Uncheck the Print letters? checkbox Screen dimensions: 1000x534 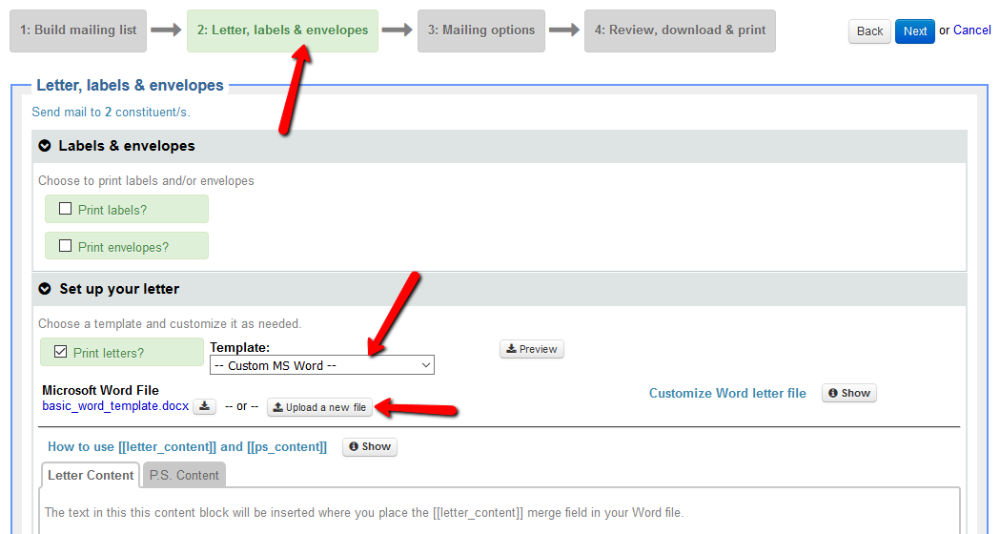click(x=61, y=352)
